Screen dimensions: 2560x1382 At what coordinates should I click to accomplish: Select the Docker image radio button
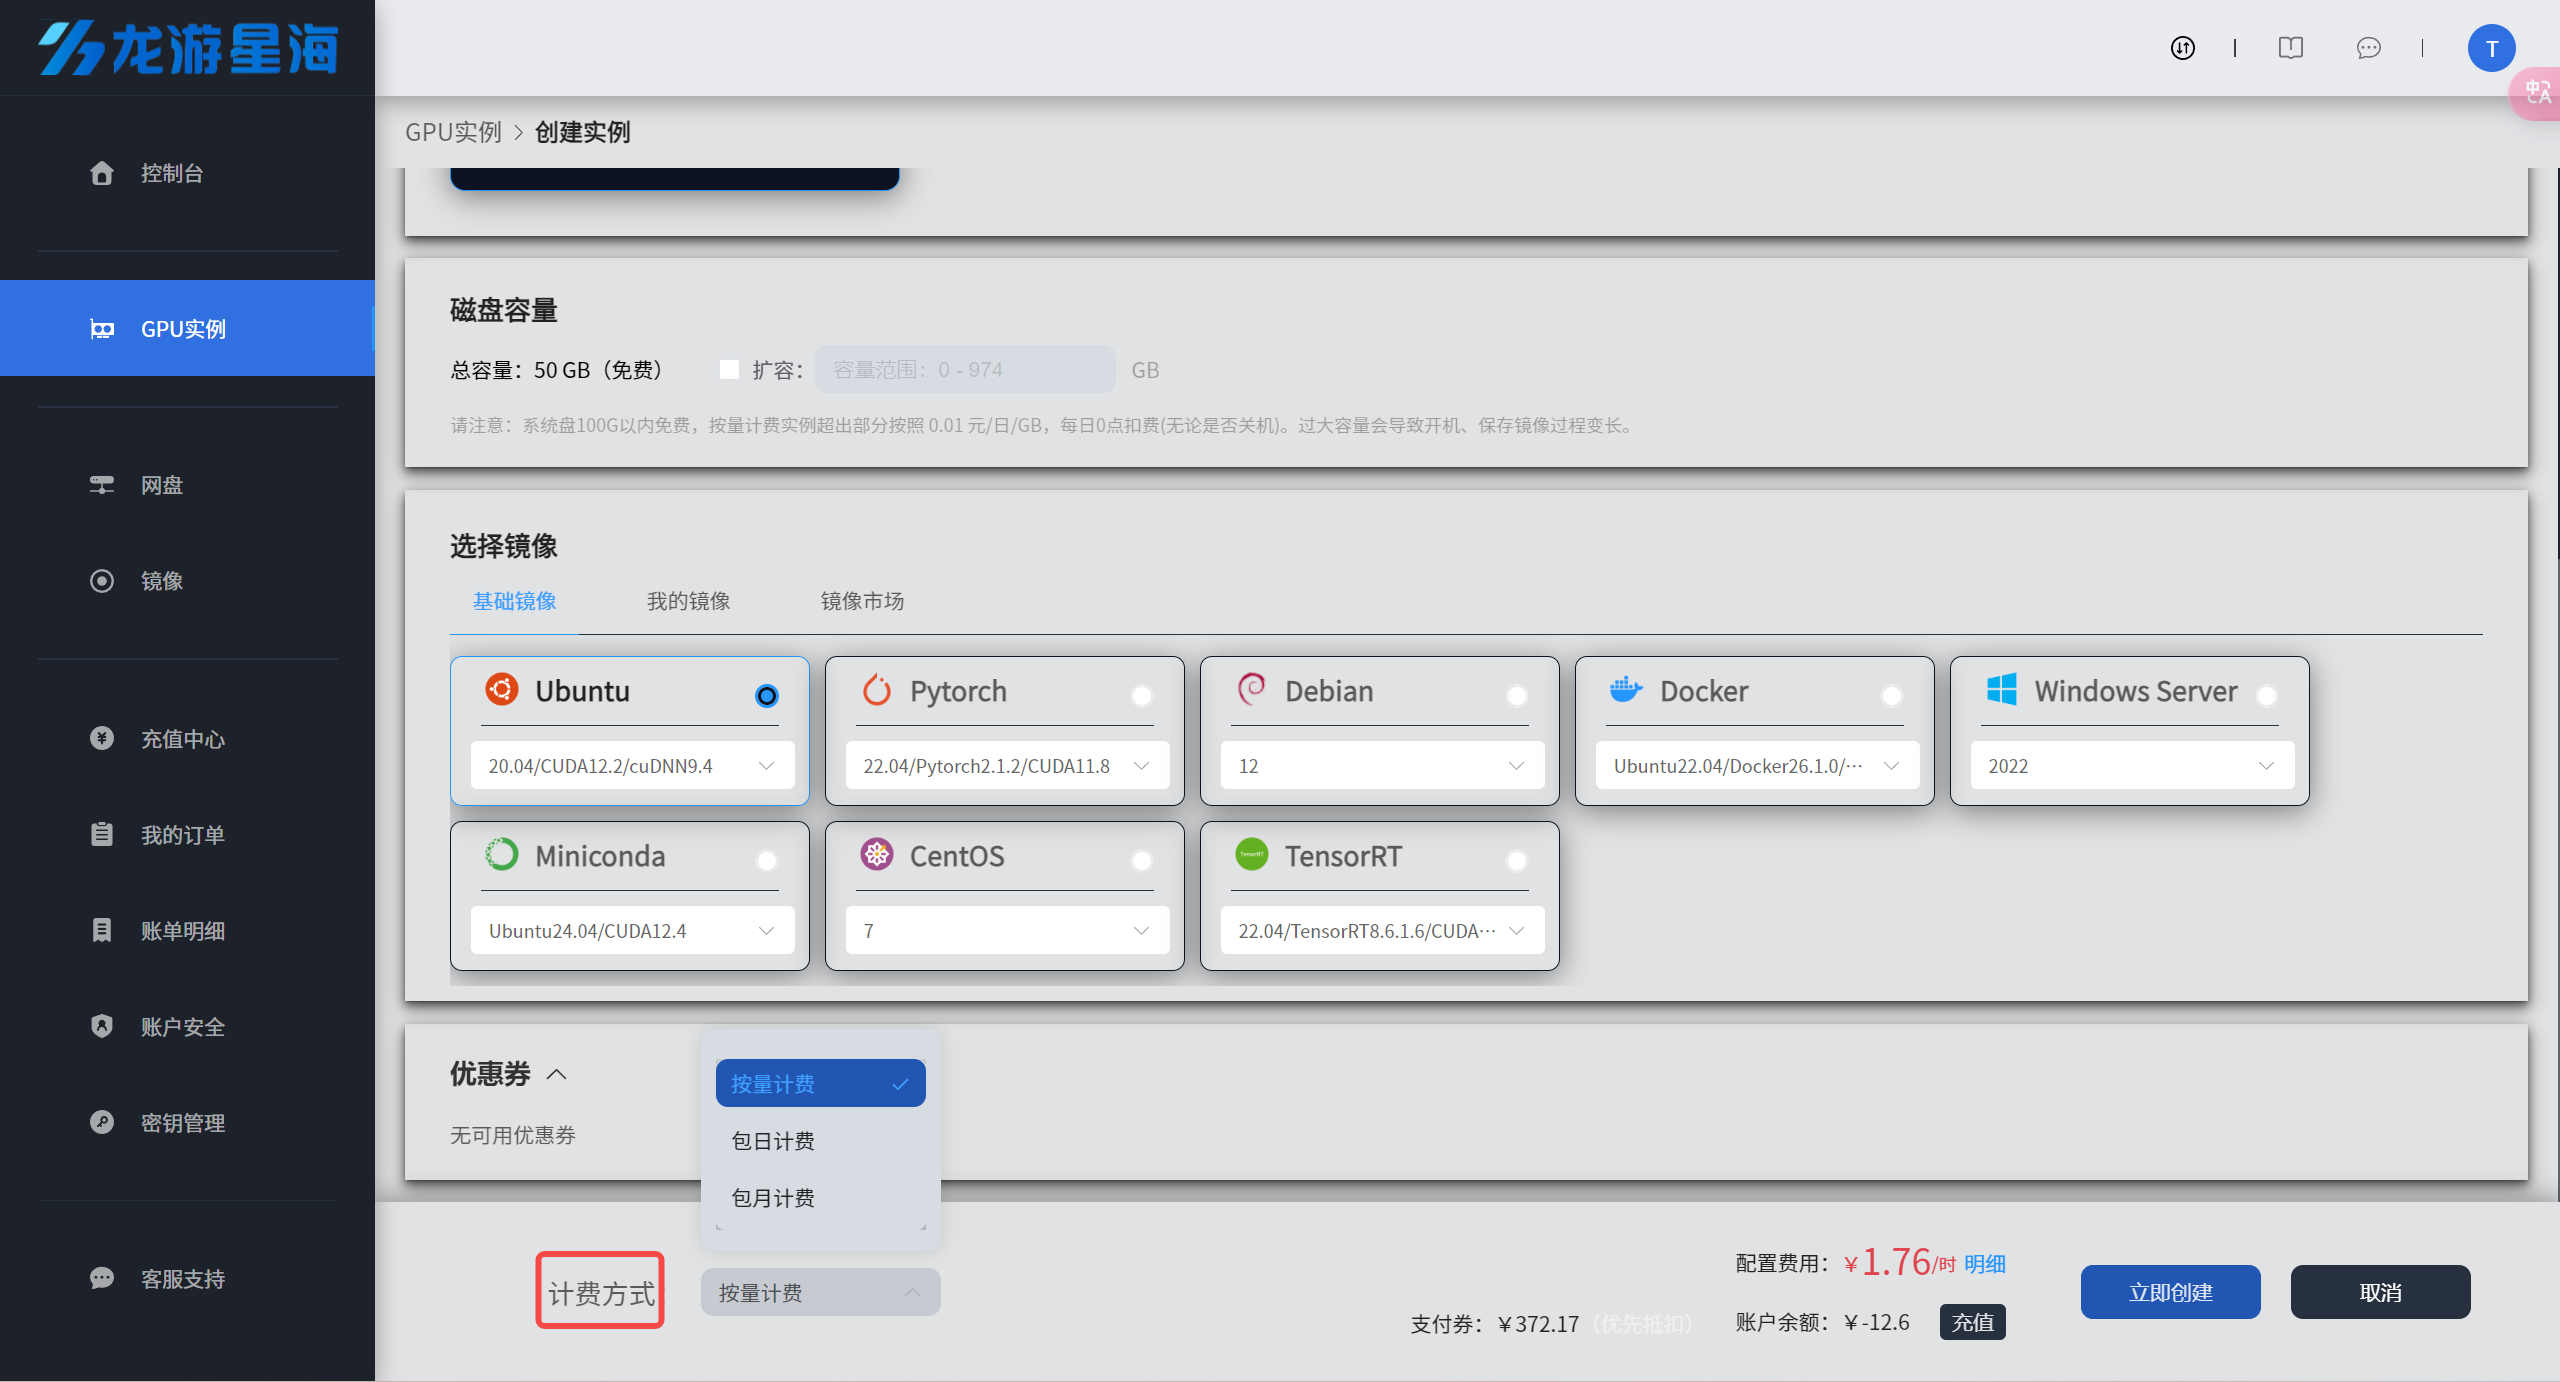[x=1891, y=695]
